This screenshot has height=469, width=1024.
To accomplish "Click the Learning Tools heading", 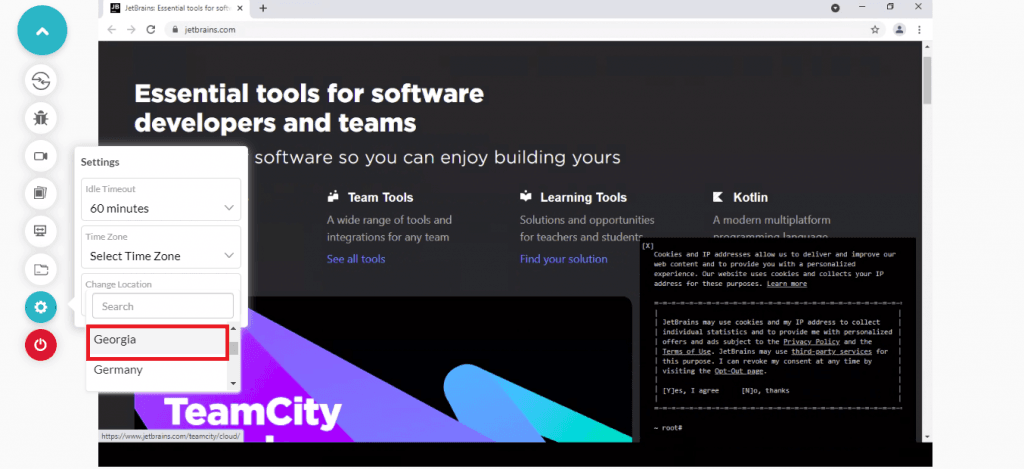I will pos(583,197).
